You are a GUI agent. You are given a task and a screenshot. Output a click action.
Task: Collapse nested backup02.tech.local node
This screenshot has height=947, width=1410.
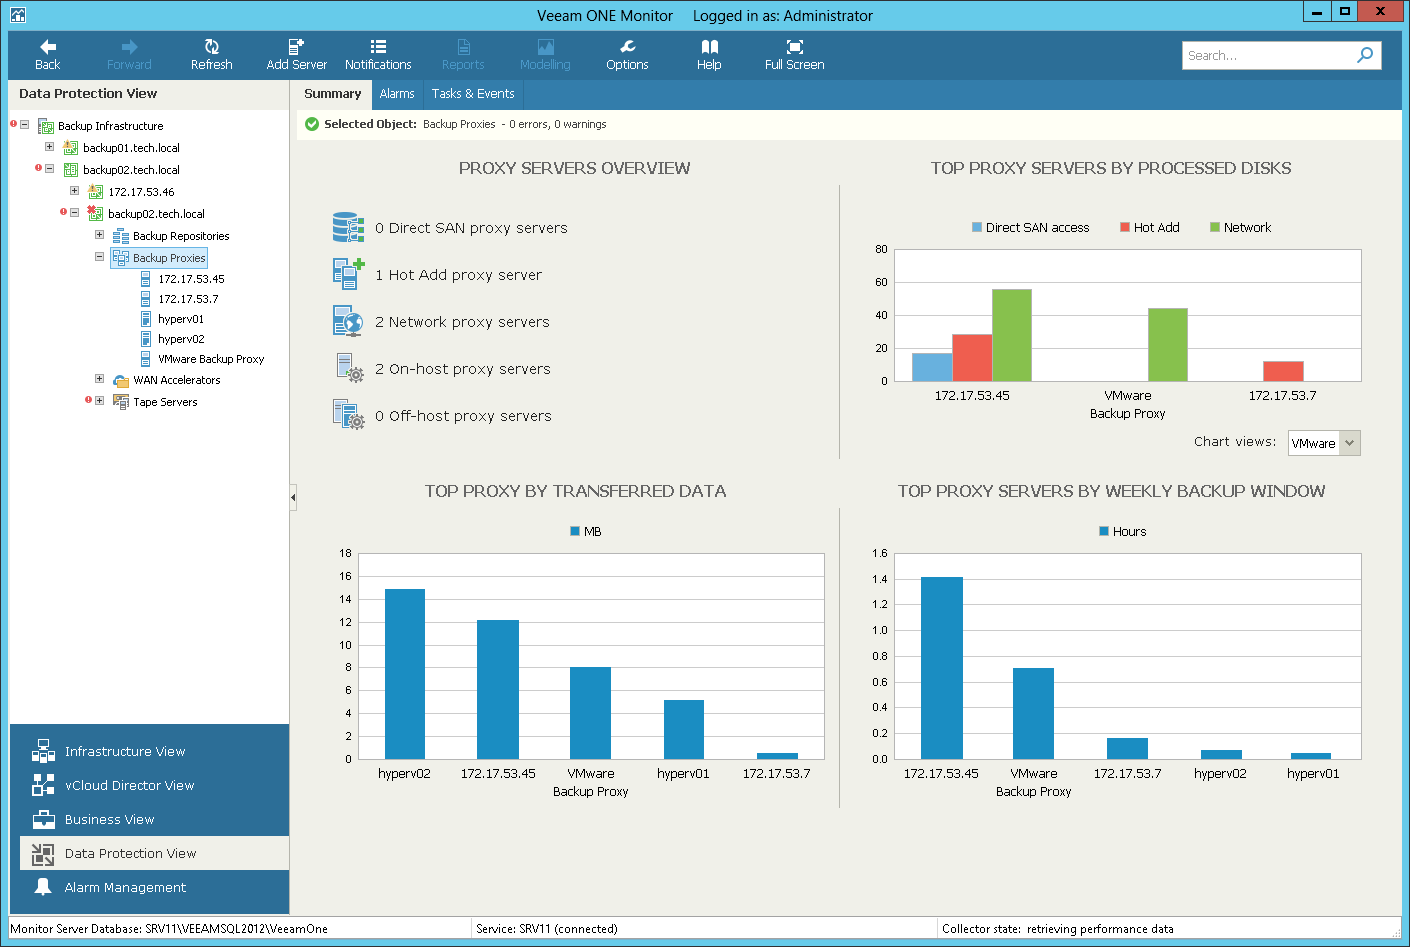[x=74, y=212]
